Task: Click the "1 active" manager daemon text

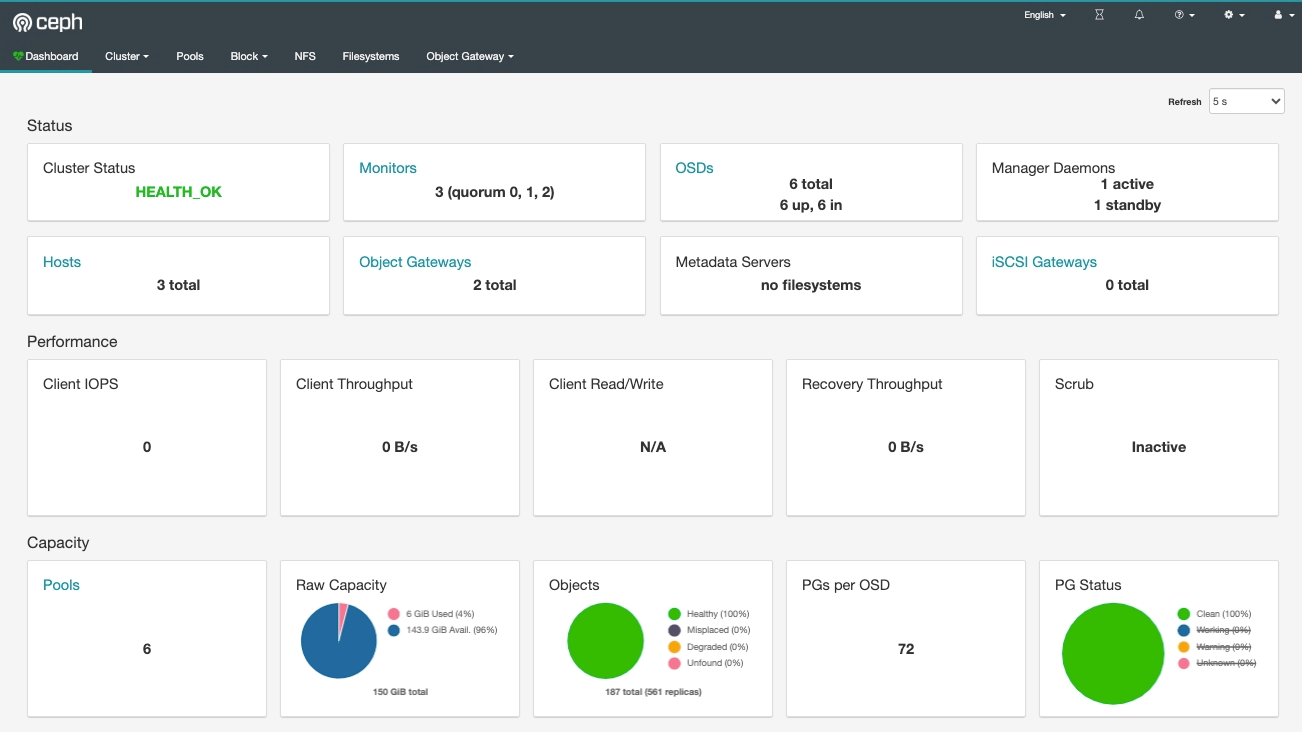Action: [1127, 184]
